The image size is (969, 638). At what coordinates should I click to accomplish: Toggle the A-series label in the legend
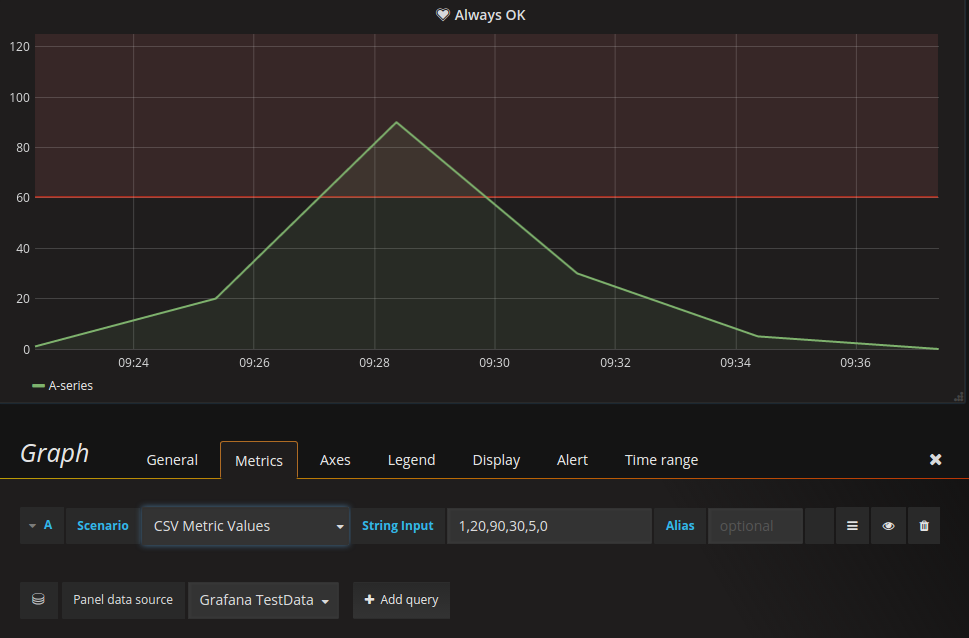pyautogui.click(x=71, y=385)
